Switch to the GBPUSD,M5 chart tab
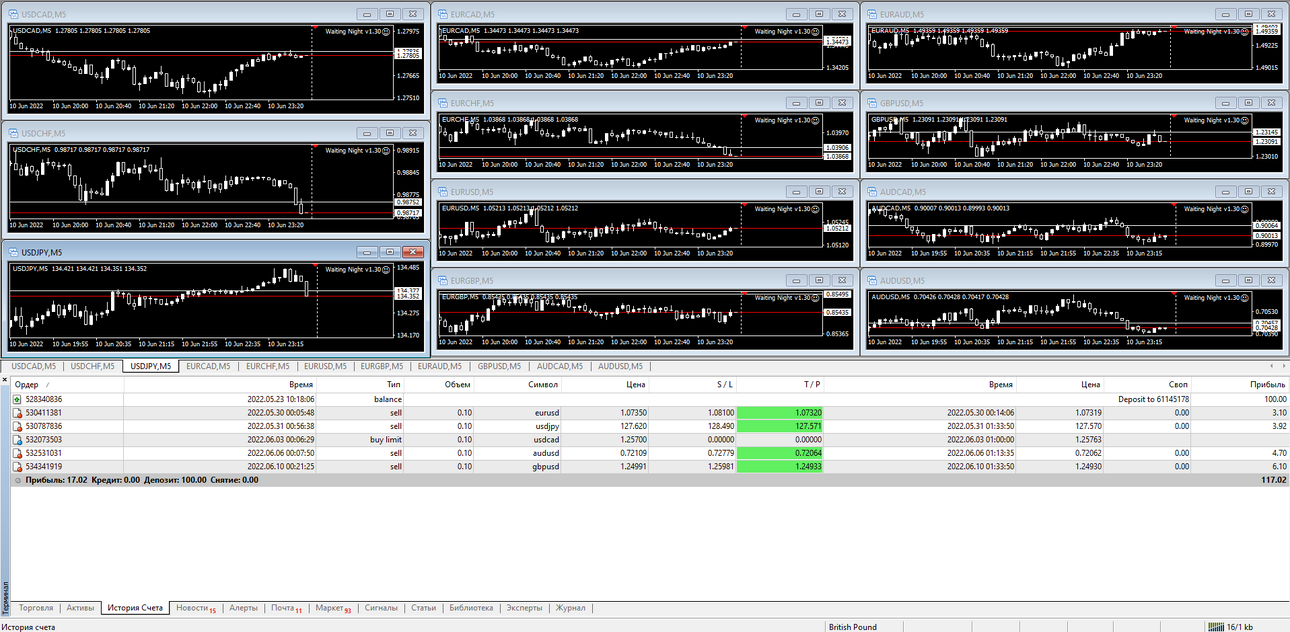The width and height of the screenshot is (1290, 632). 499,366
